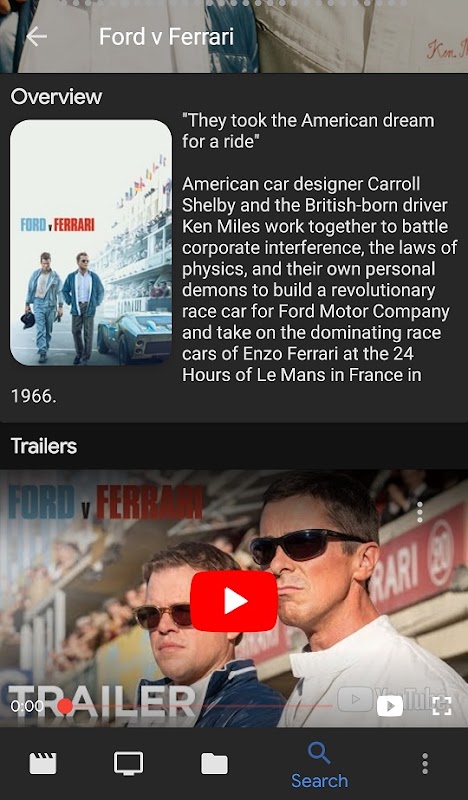
Task: Tap the FORD v FERRARI logo in the trailer
Action: tap(105, 502)
